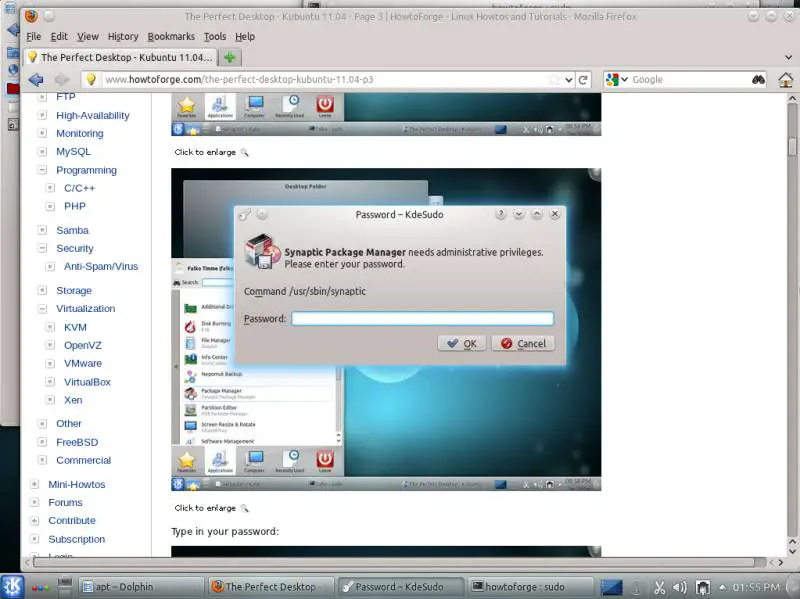The image size is (800, 599).
Task: Show hidden system tray icons arrow
Action: (x=722, y=587)
